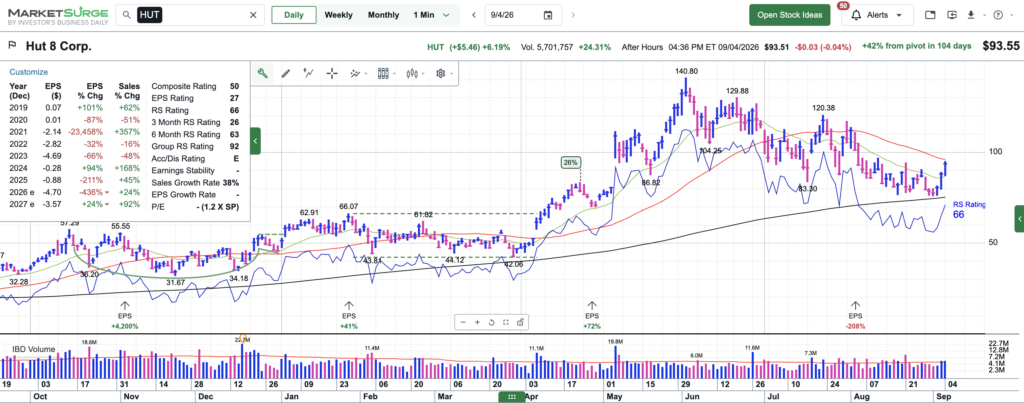Click the download icon in header
The image size is (1024, 403).
971,14
